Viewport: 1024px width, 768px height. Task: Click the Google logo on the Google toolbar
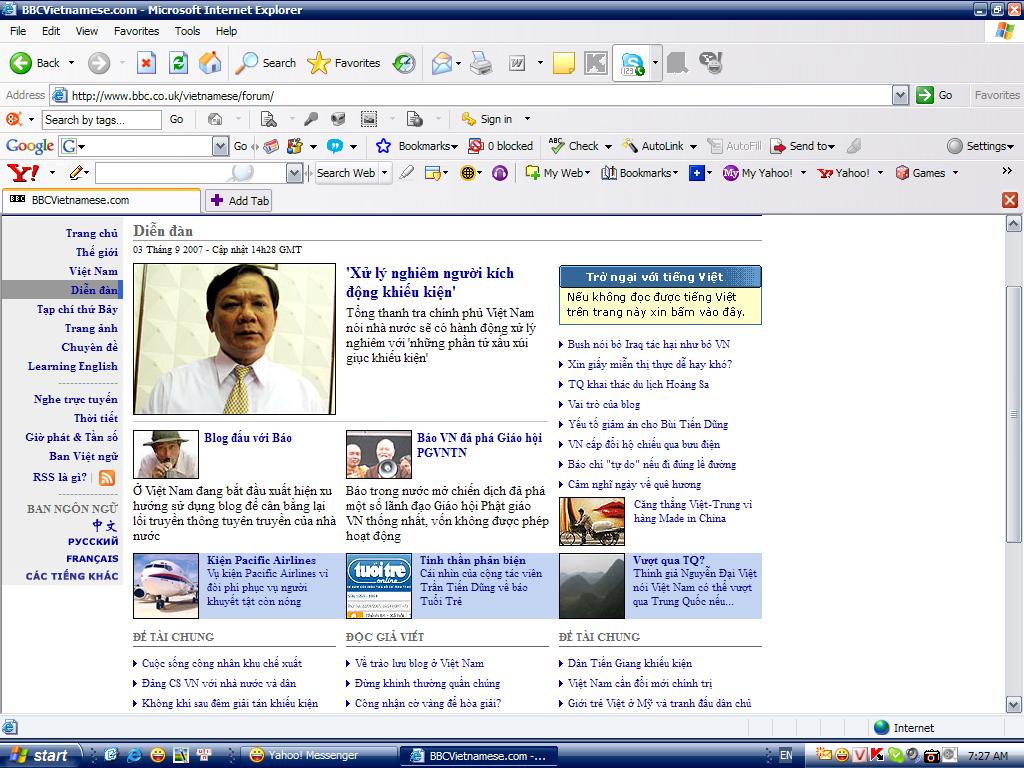(30, 146)
